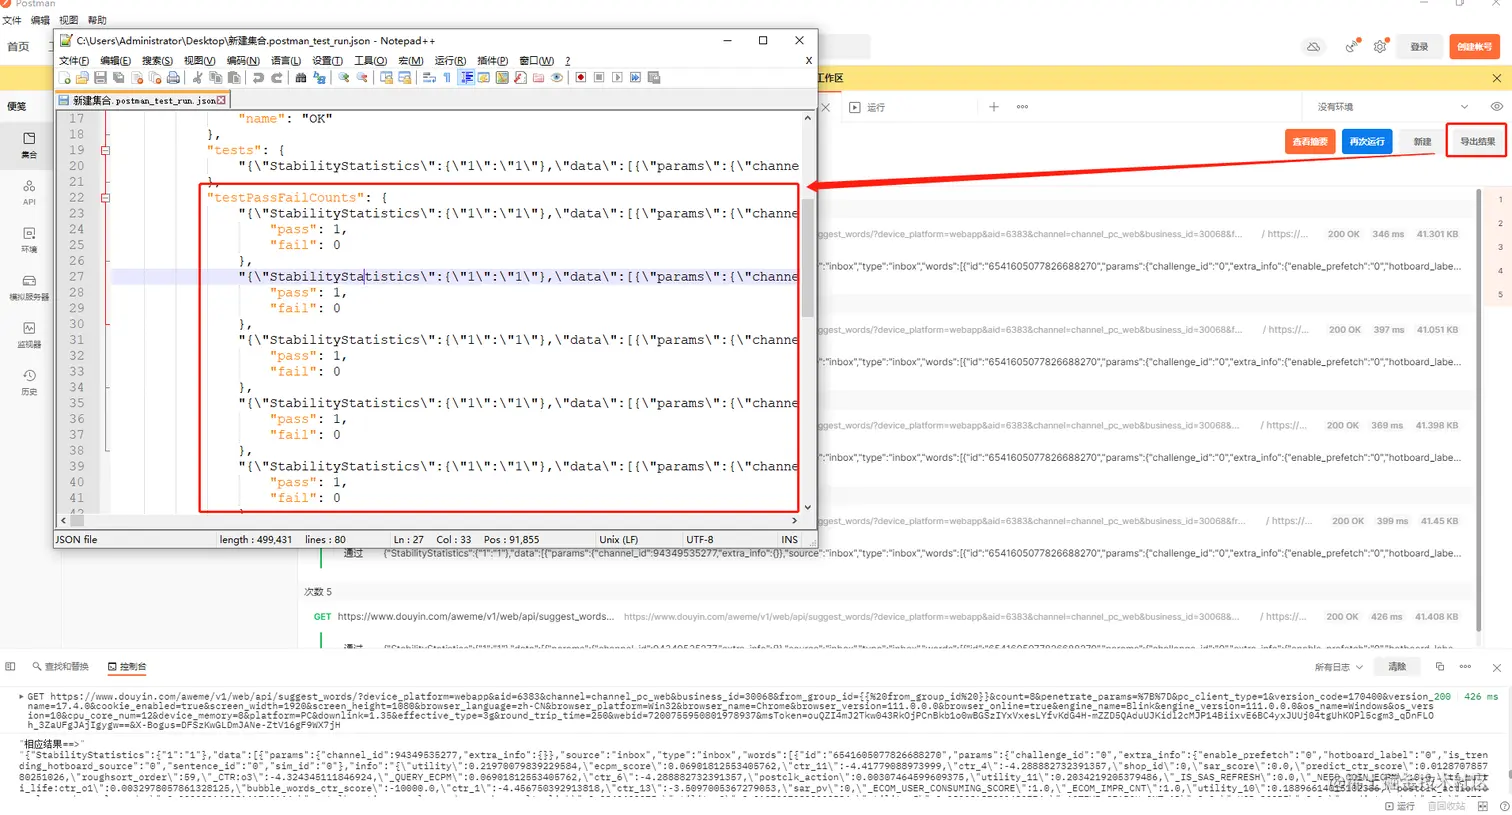Toggle the environment quick look eye in Postman
The width and height of the screenshot is (1512, 815).
coord(1497,107)
